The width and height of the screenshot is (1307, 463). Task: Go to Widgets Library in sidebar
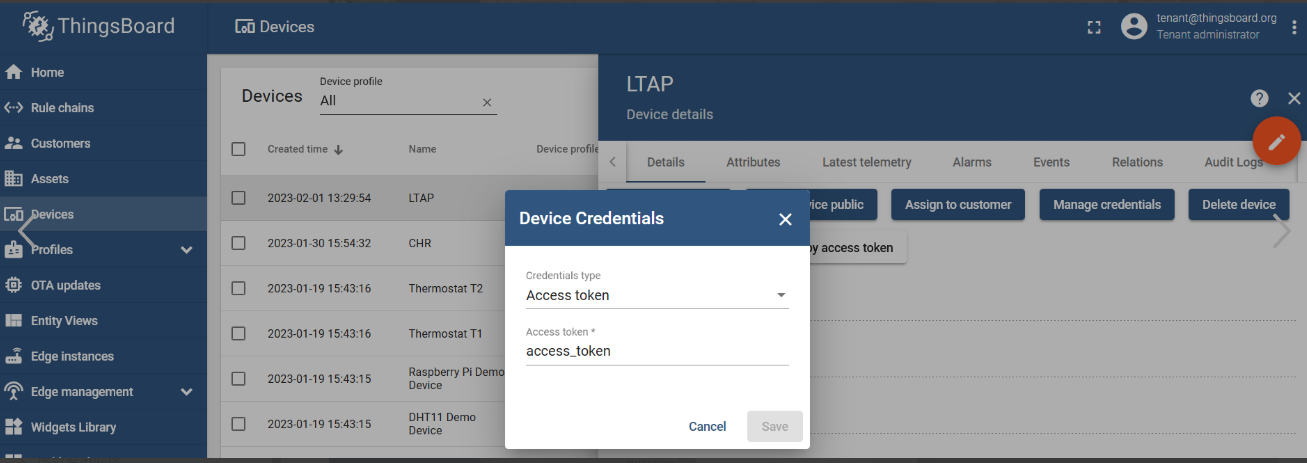click(73, 427)
